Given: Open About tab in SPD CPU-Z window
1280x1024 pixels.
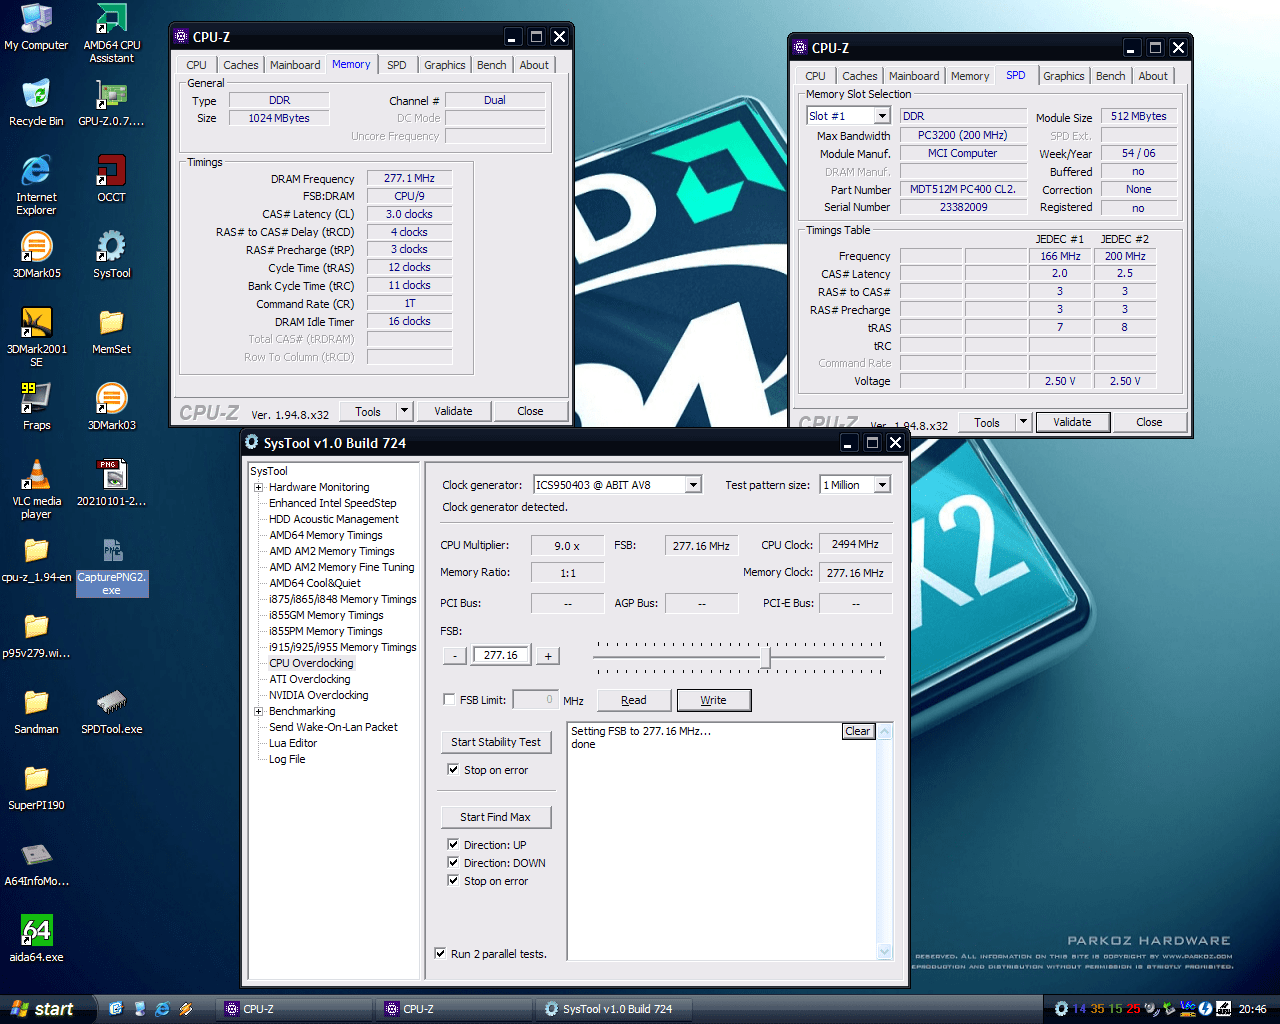Looking at the screenshot, I should 1153,76.
